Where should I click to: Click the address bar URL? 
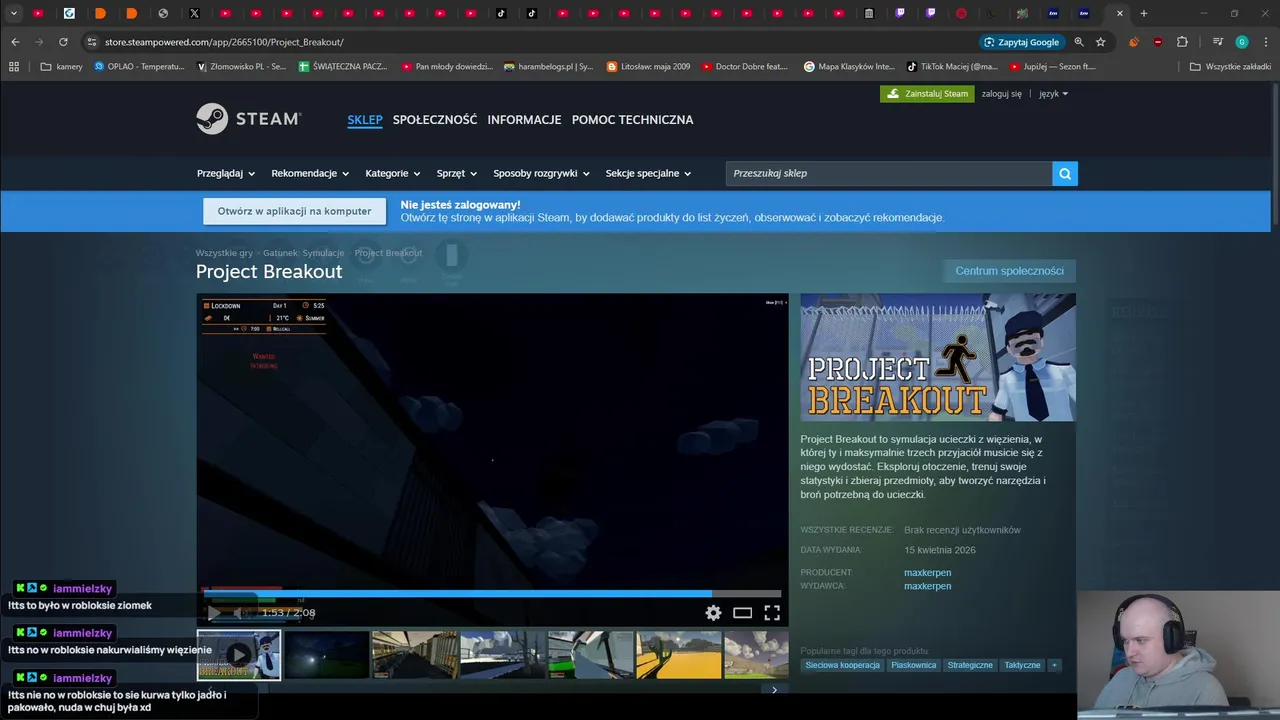[x=224, y=42]
